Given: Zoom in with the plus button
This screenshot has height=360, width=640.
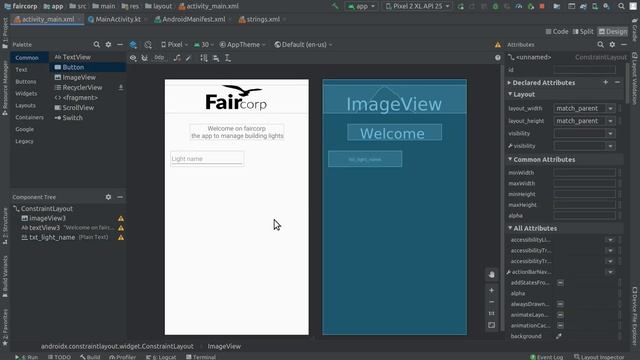Looking at the screenshot, I should [x=491, y=290].
